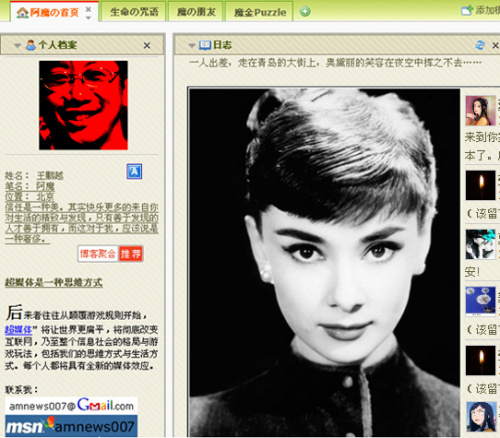The width and height of the screenshot is (500, 438).
Task: Click the 博客聚合 button
Action: [98, 254]
